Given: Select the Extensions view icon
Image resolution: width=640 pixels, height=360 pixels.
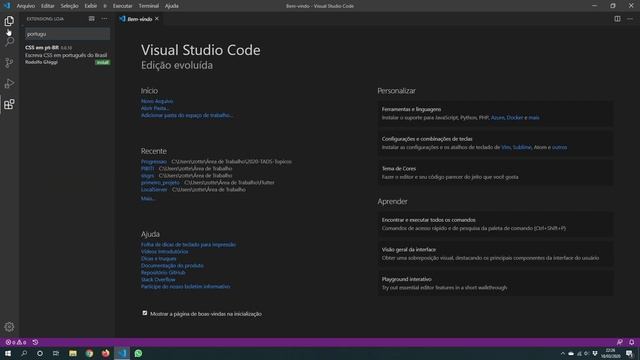Looking at the screenshot, I should 9,104.
